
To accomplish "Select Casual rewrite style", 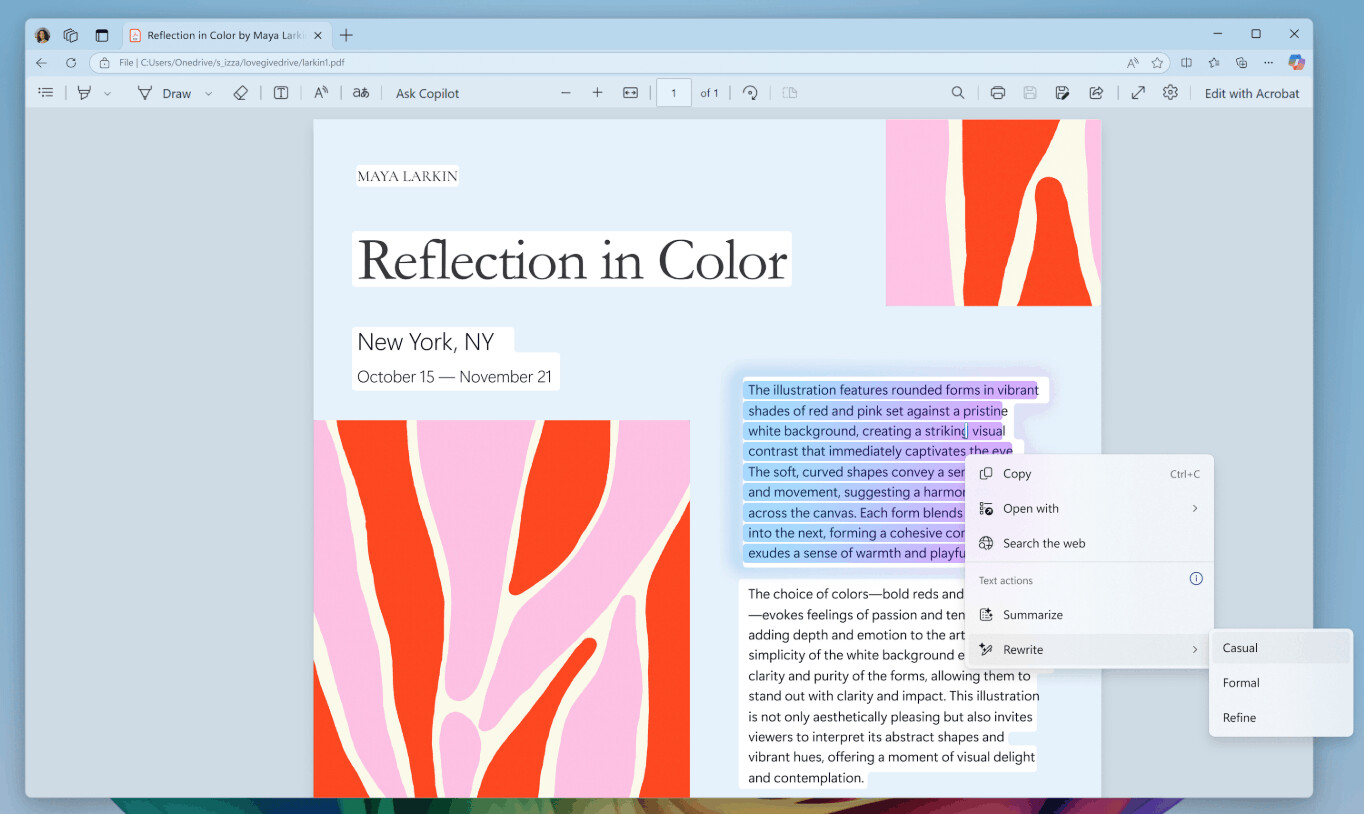I will click(x=1280, y=648).
